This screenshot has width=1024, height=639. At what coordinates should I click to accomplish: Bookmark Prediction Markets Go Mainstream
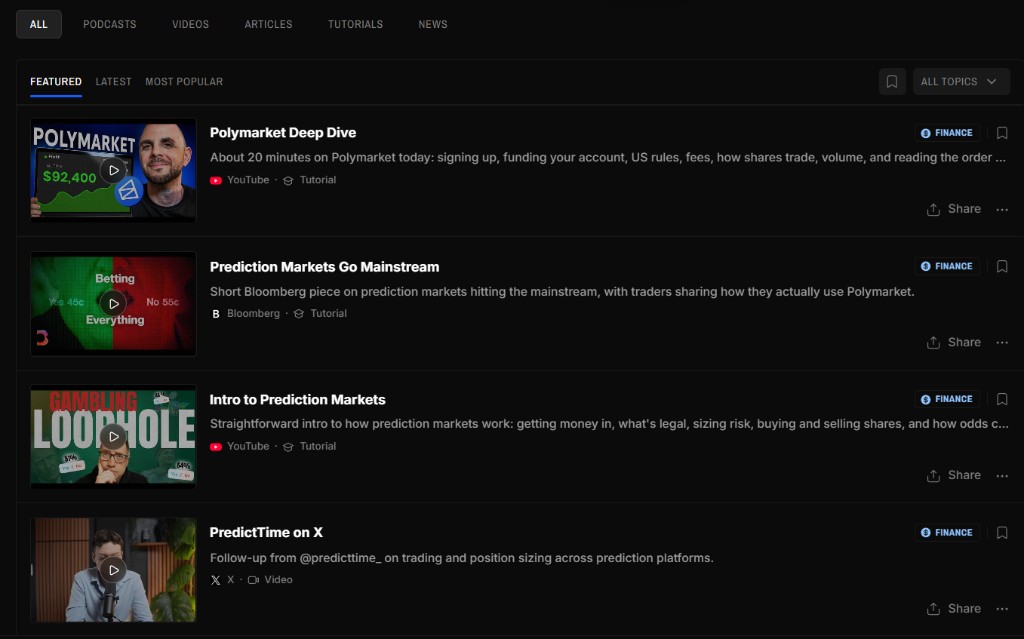point(1002,267)
